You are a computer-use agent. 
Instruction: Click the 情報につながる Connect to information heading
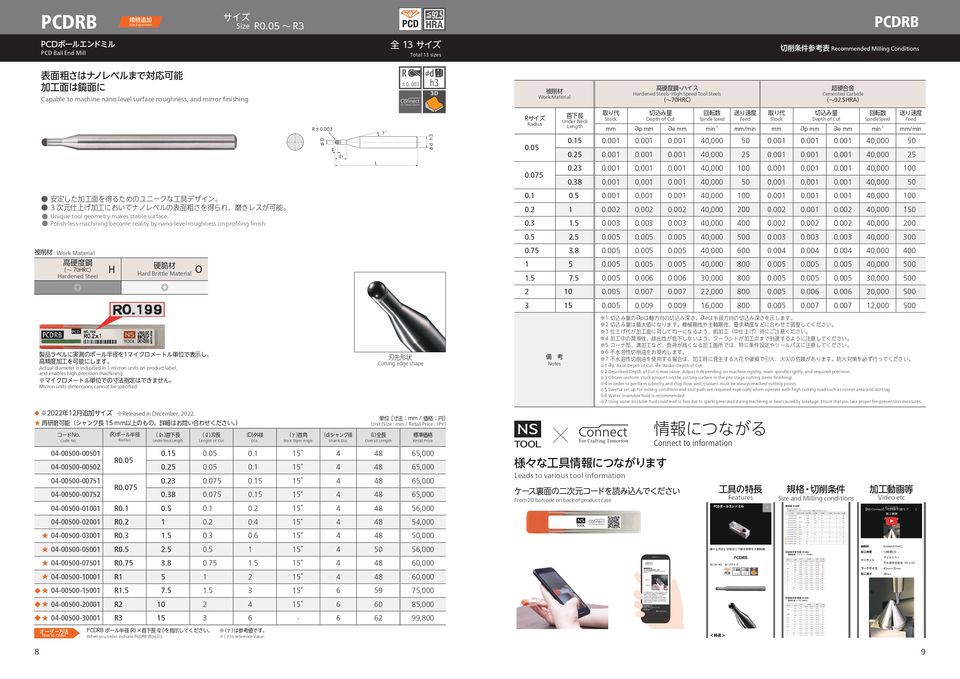coord(710,433)
